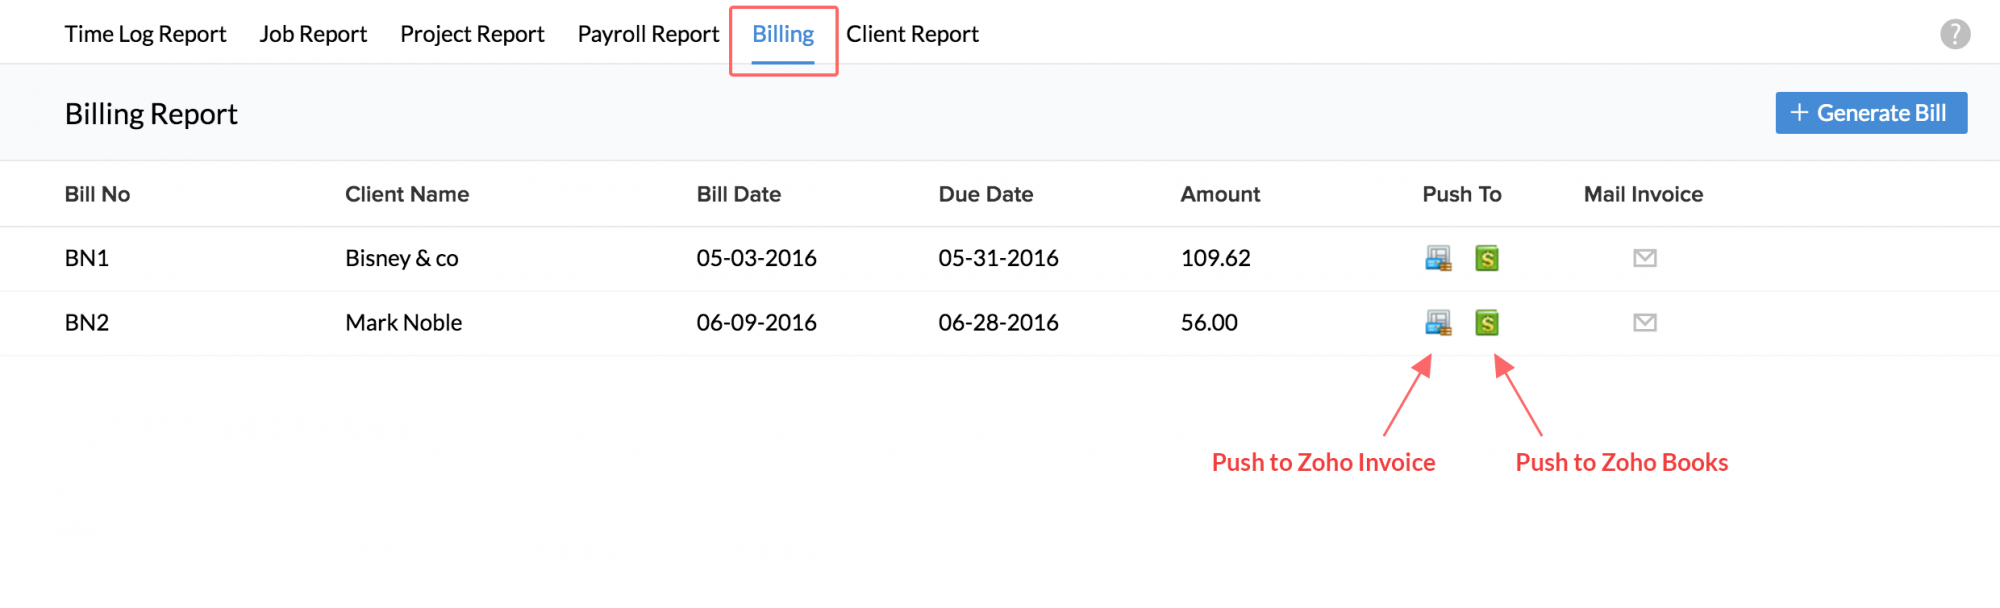Select the Payroll Report tab
Viewport: 2000px width, 608px height.
pyautogui.click(x=648, y=34)
